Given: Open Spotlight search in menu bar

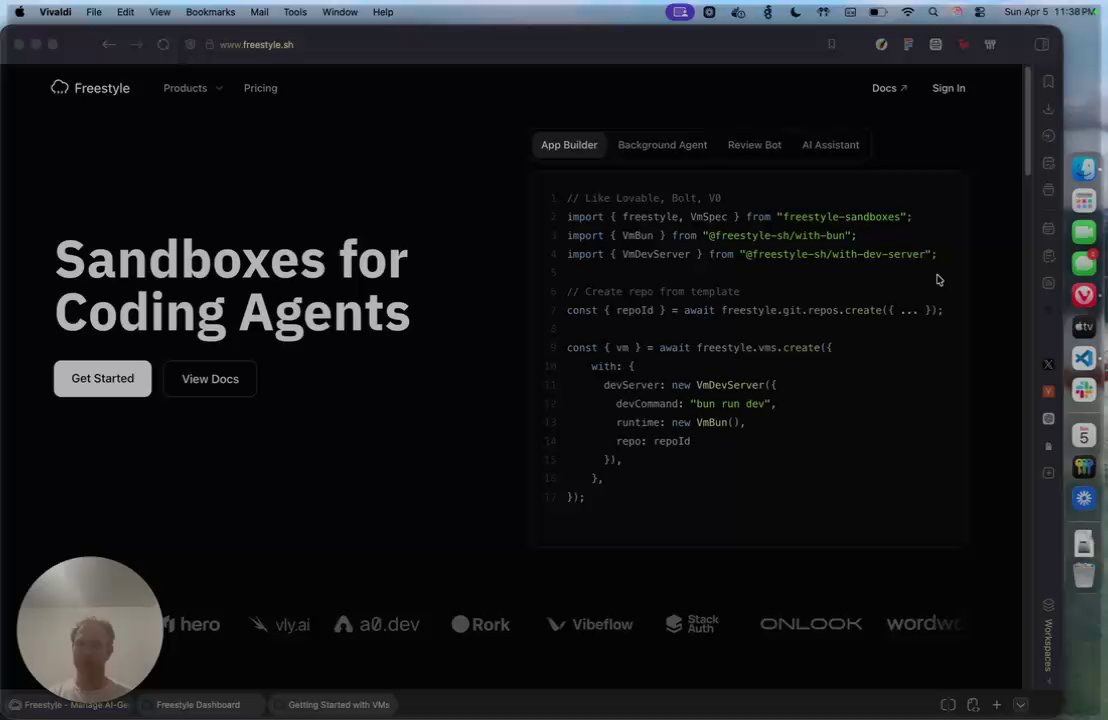Looking at the screenshot, I should tap(933, 12).
